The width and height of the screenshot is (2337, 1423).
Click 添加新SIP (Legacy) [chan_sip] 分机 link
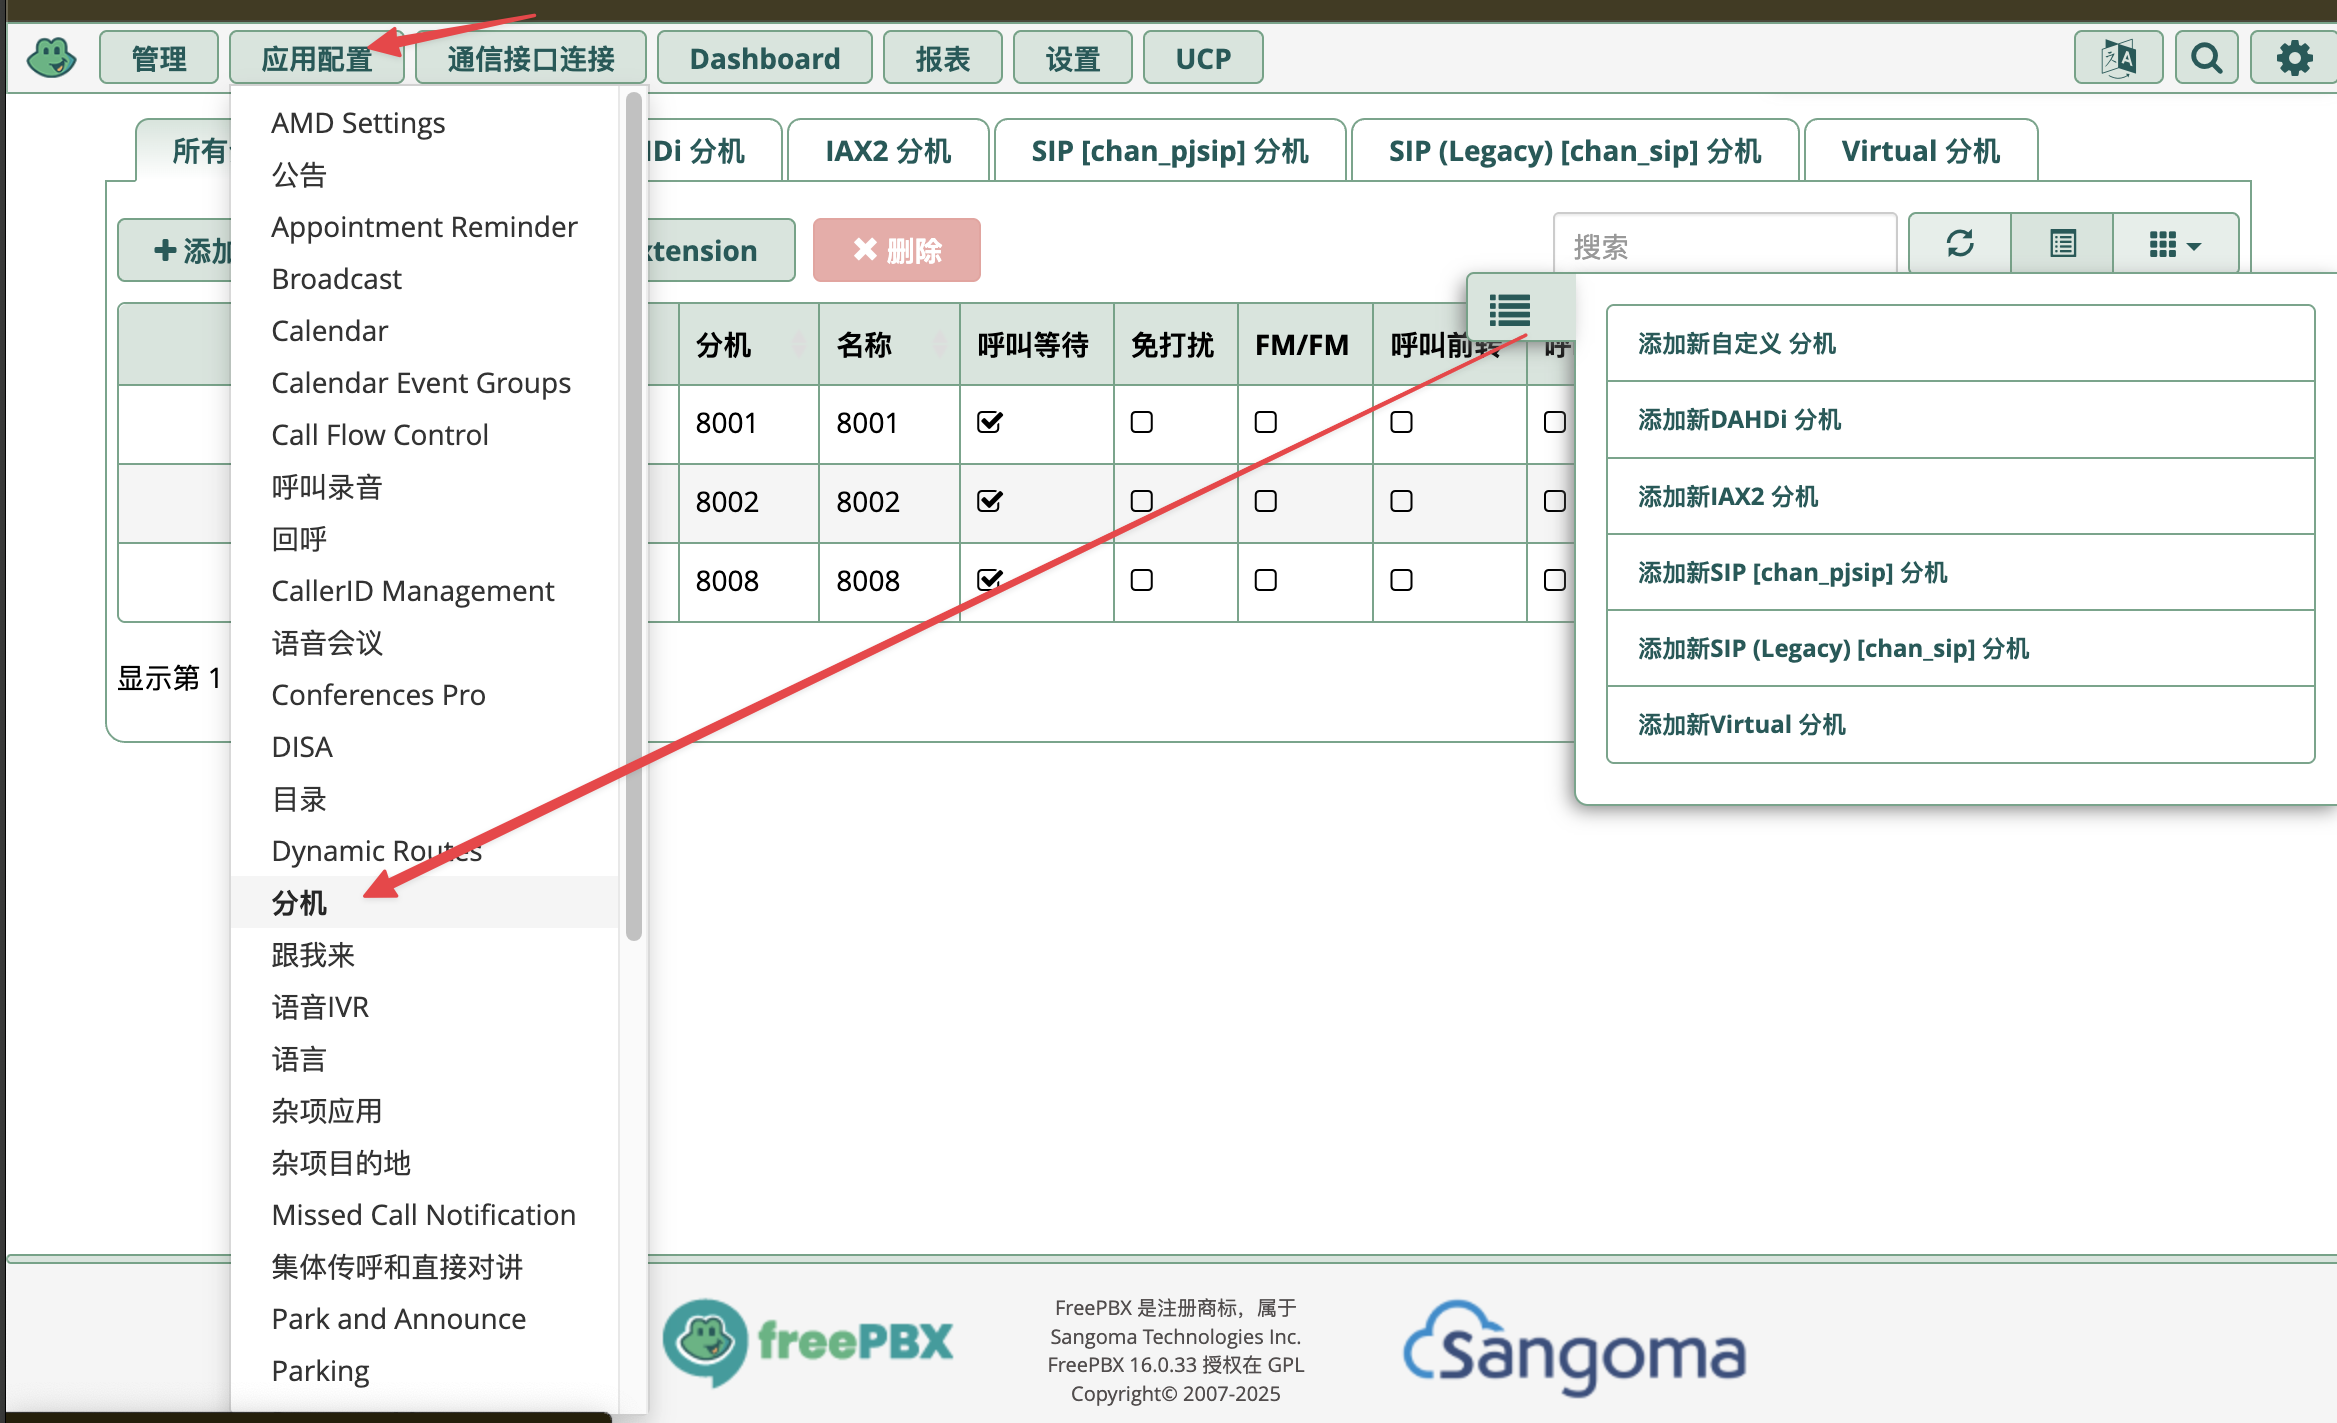[x=1834, y=648]
